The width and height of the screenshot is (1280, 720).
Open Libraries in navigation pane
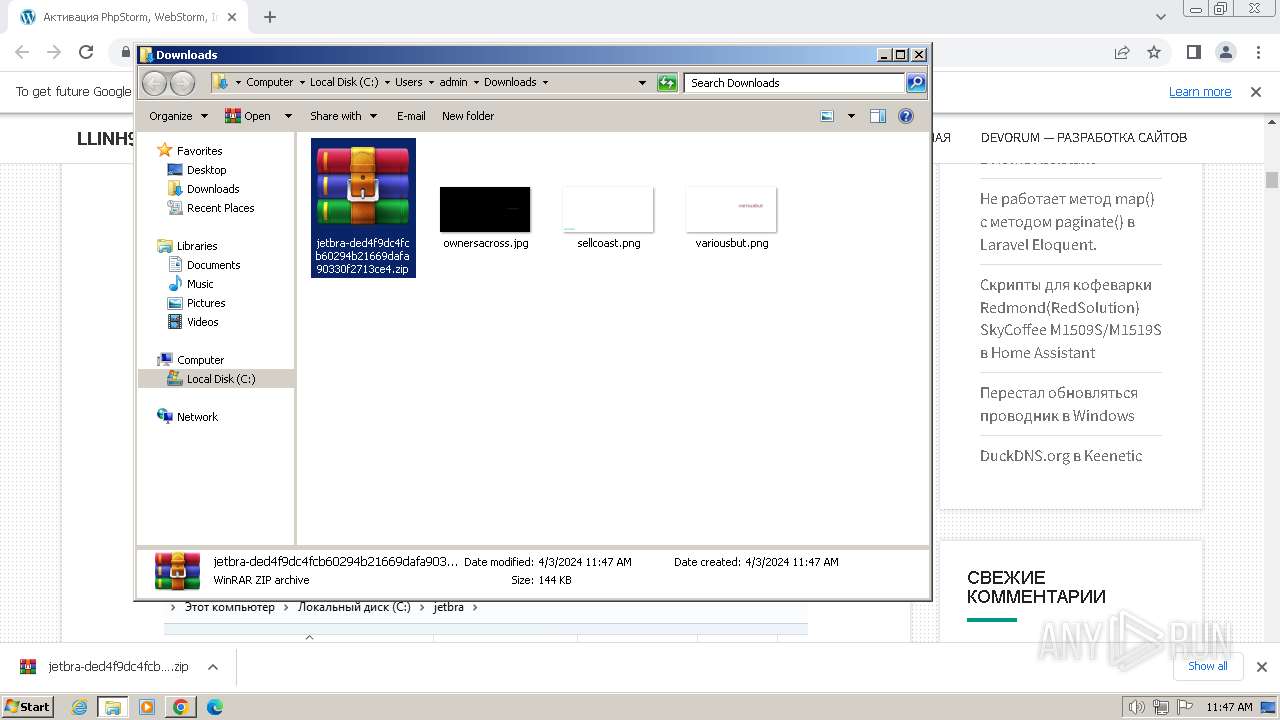[x=197, y=246]
